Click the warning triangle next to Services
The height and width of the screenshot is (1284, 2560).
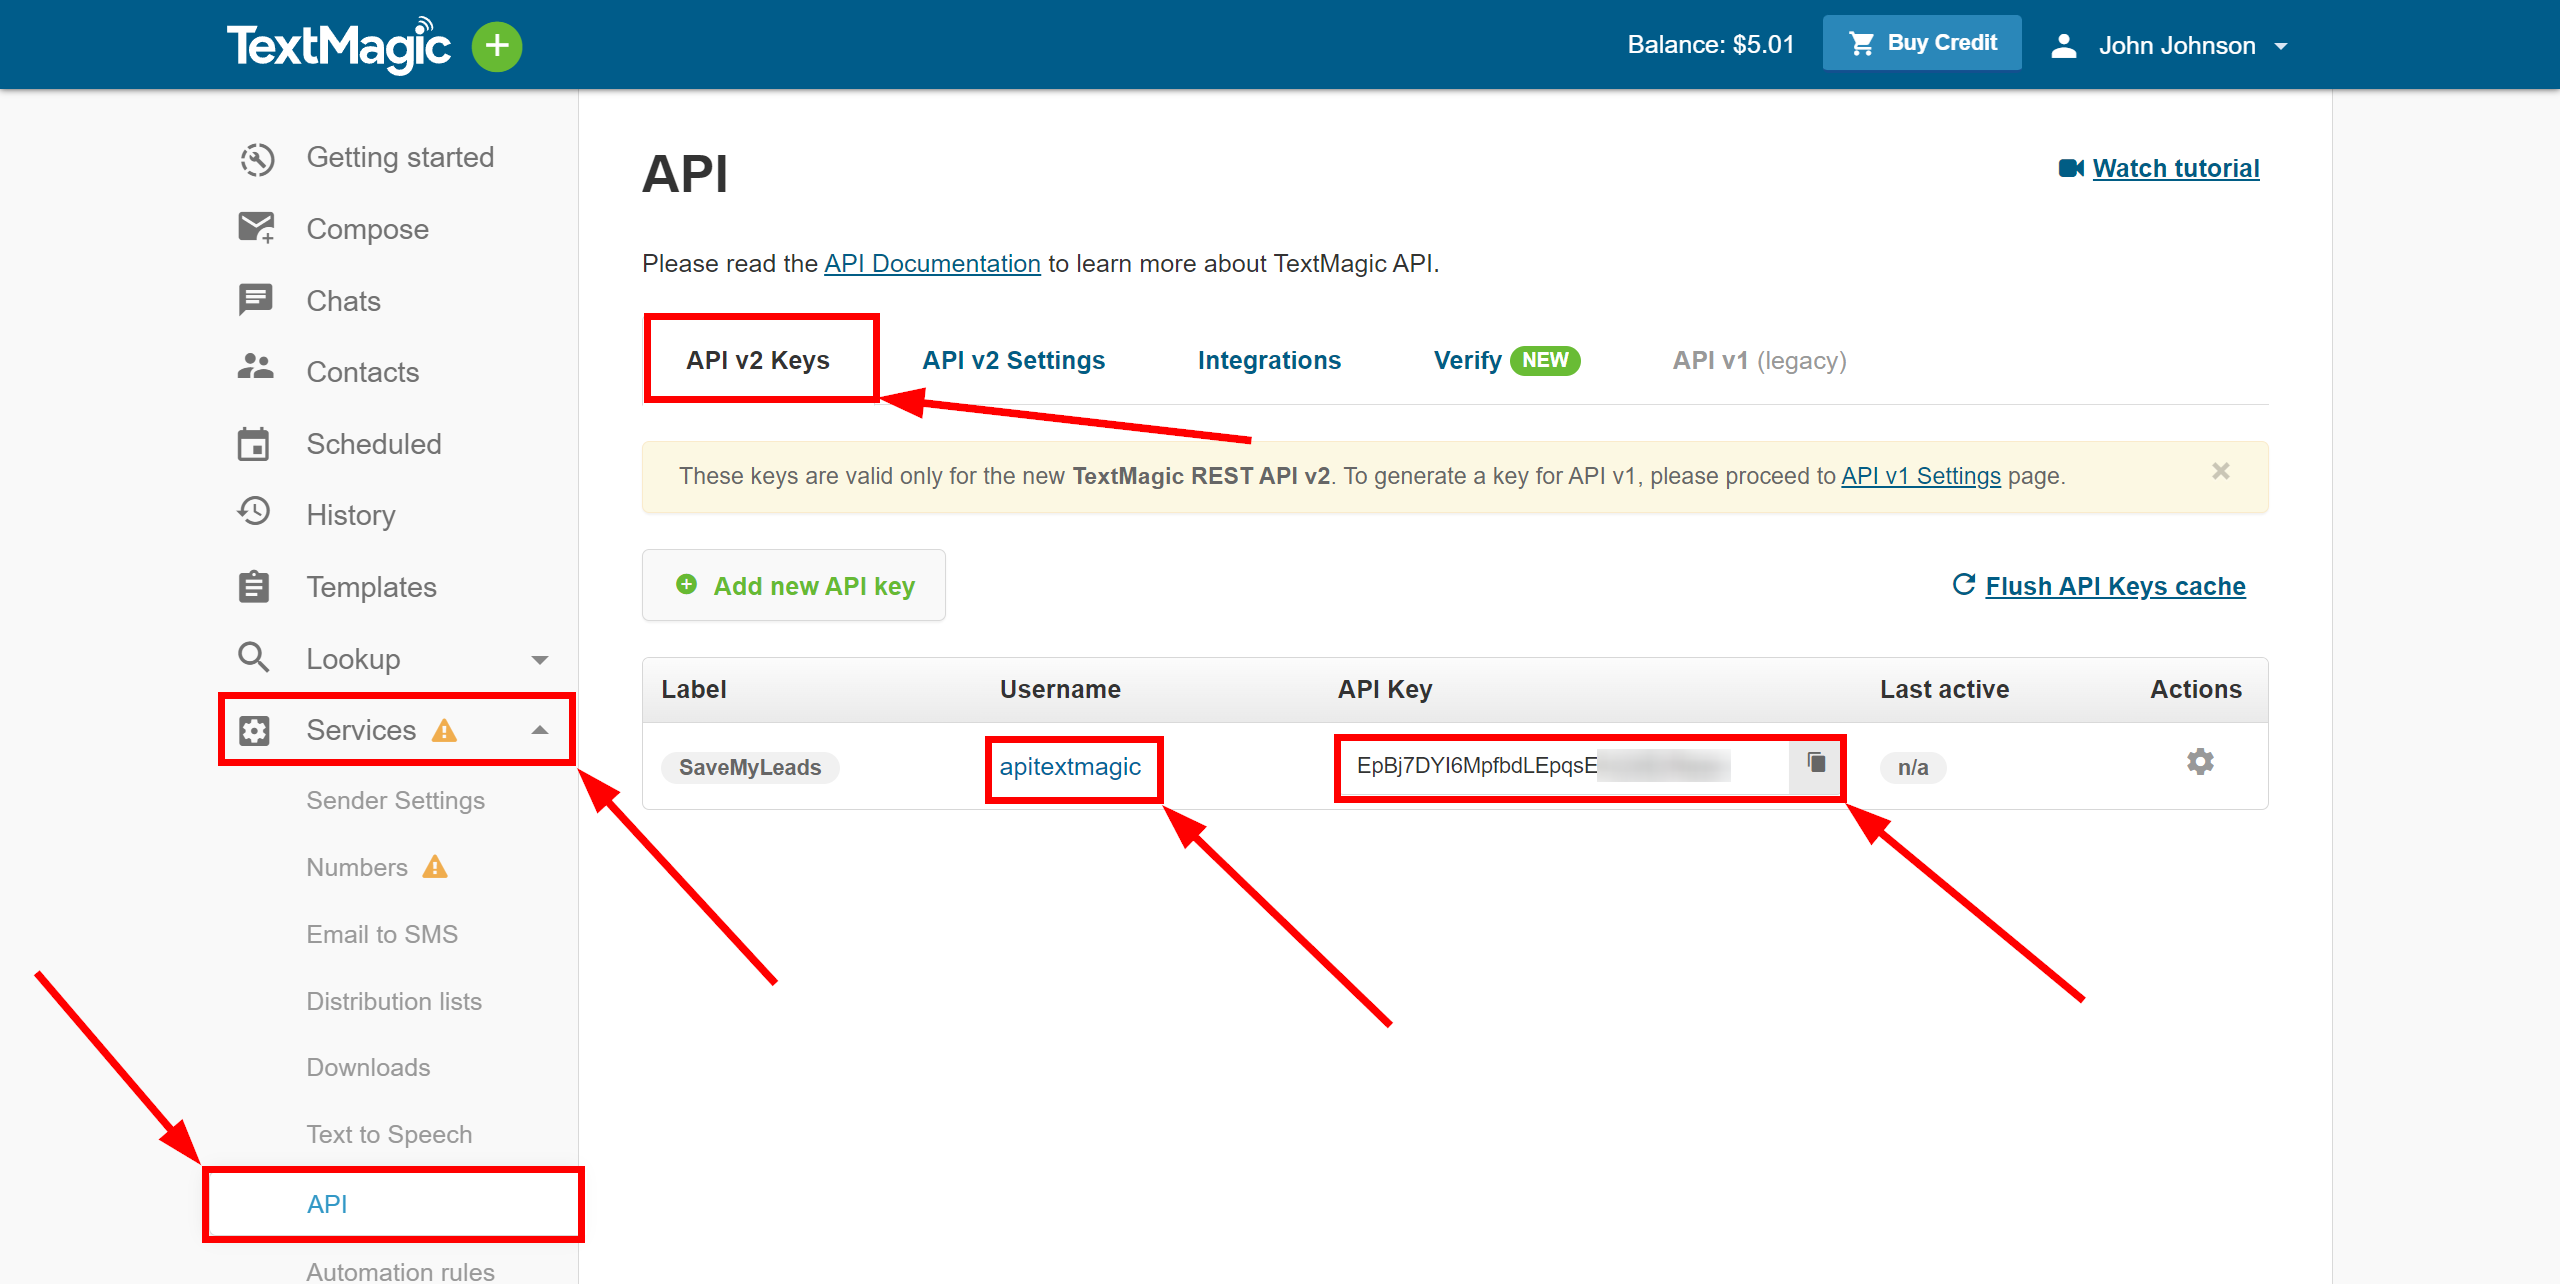444,730
